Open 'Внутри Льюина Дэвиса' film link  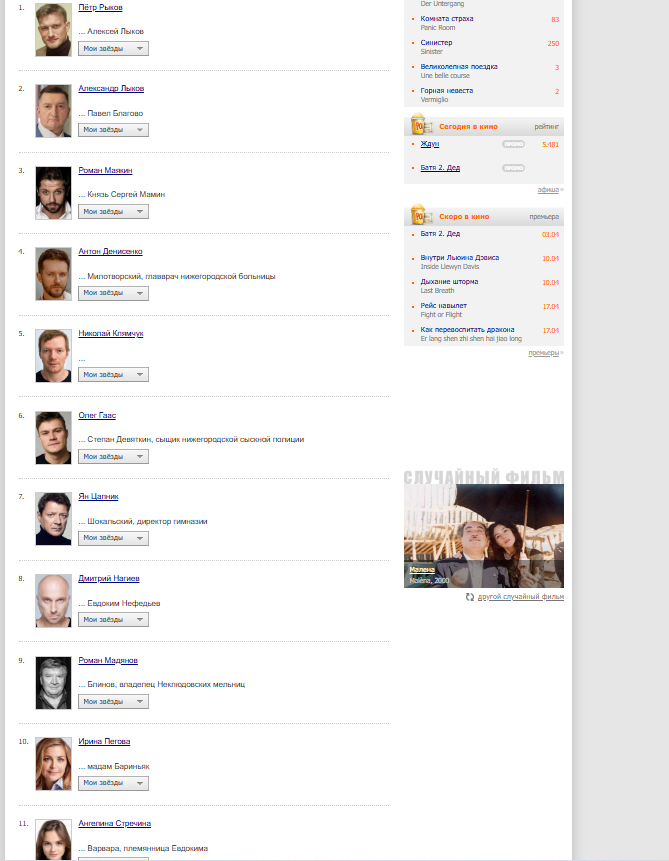[x=459, y=258]
